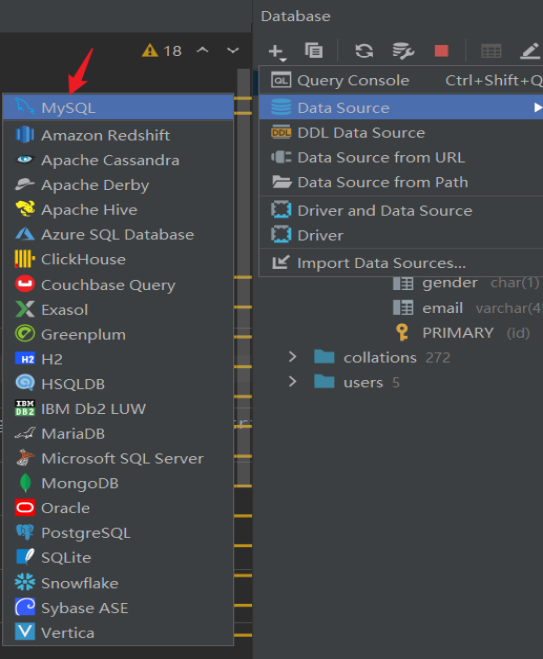Click the plus New button in Database toolbar

[277, 52]
